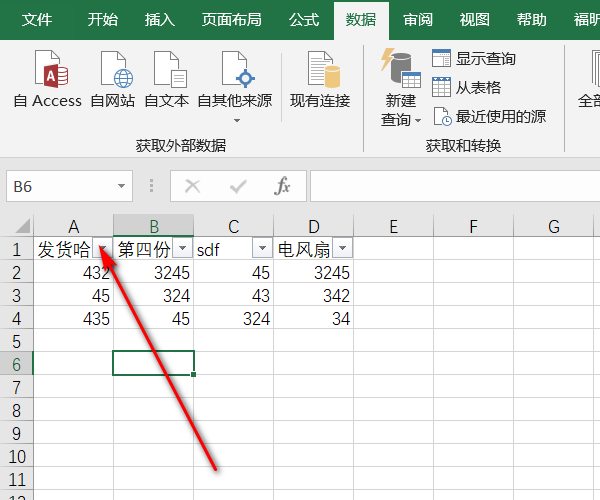Click cell A2 containing 432
Screen dimensions: 600x500
(x=73, y=272)
